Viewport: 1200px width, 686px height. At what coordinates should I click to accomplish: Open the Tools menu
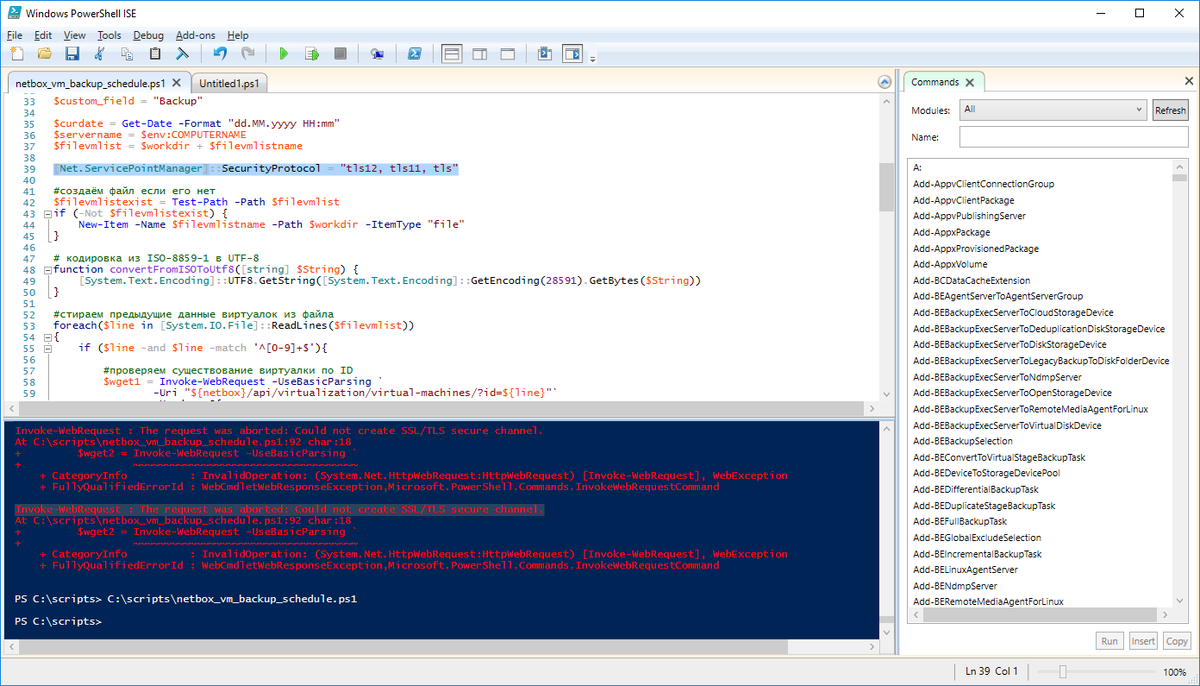coord(109,35)
